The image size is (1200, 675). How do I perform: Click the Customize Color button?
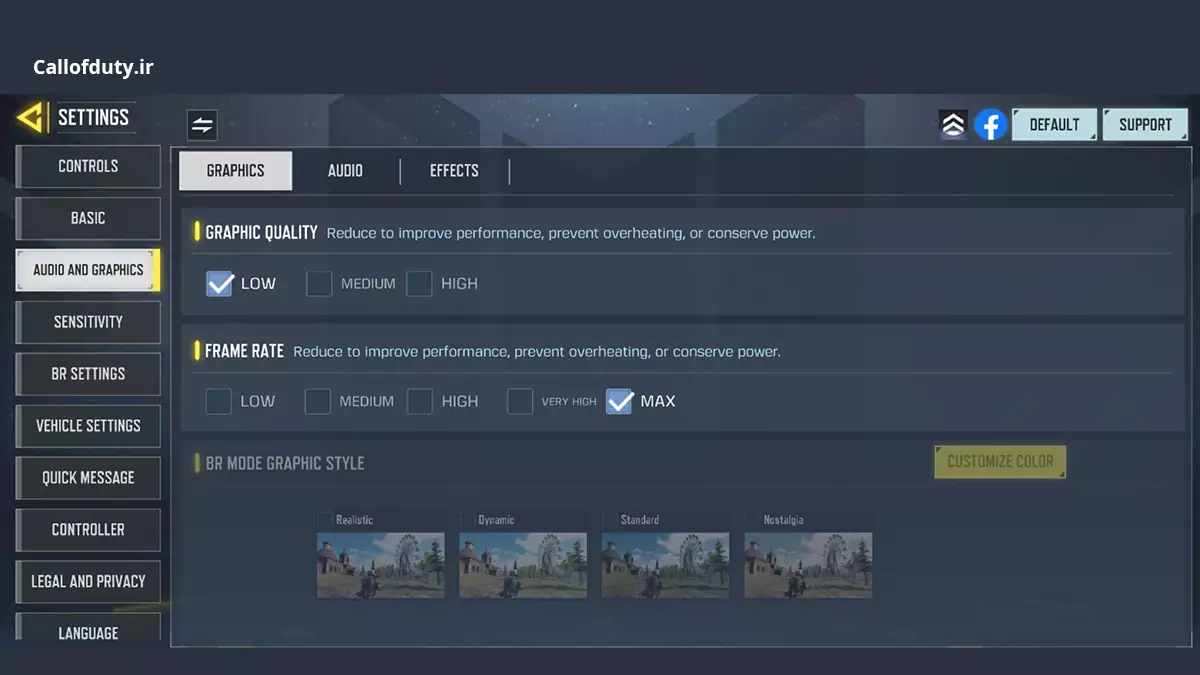[1000, 462]
